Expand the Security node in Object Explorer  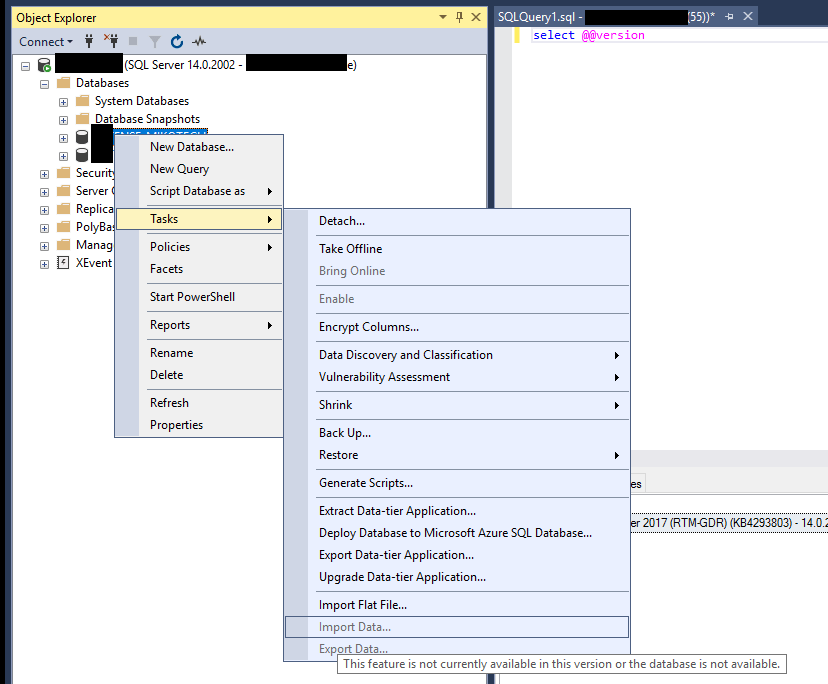pyautogui.click(x=43, y=172)
